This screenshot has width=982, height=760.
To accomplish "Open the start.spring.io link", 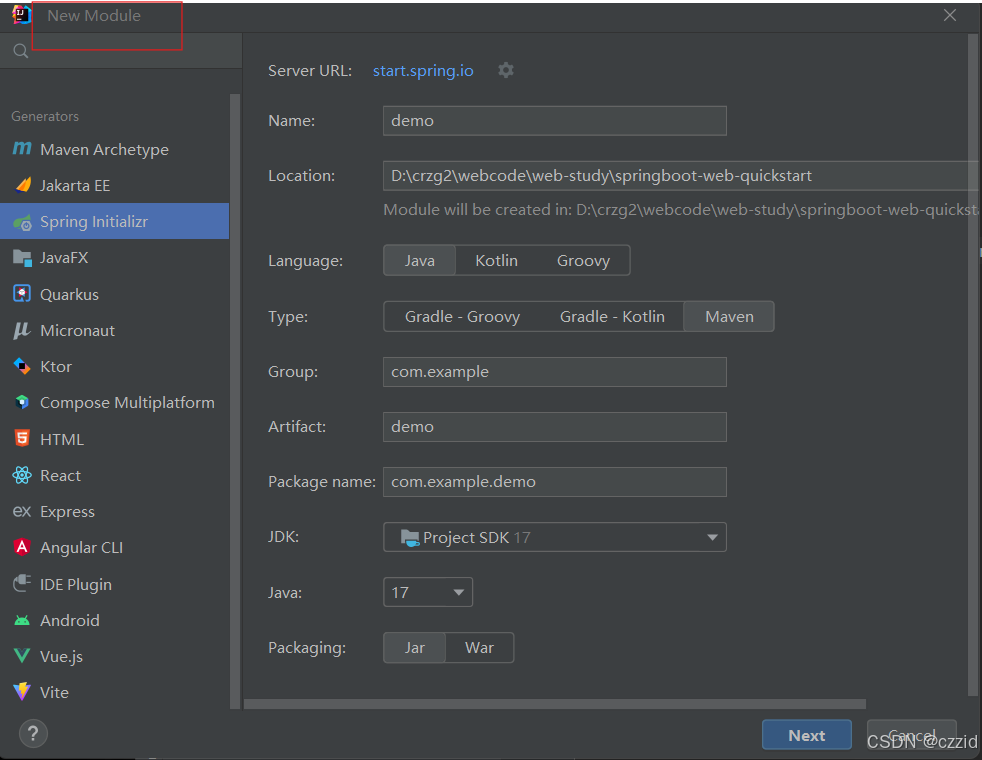I will 423,71.
